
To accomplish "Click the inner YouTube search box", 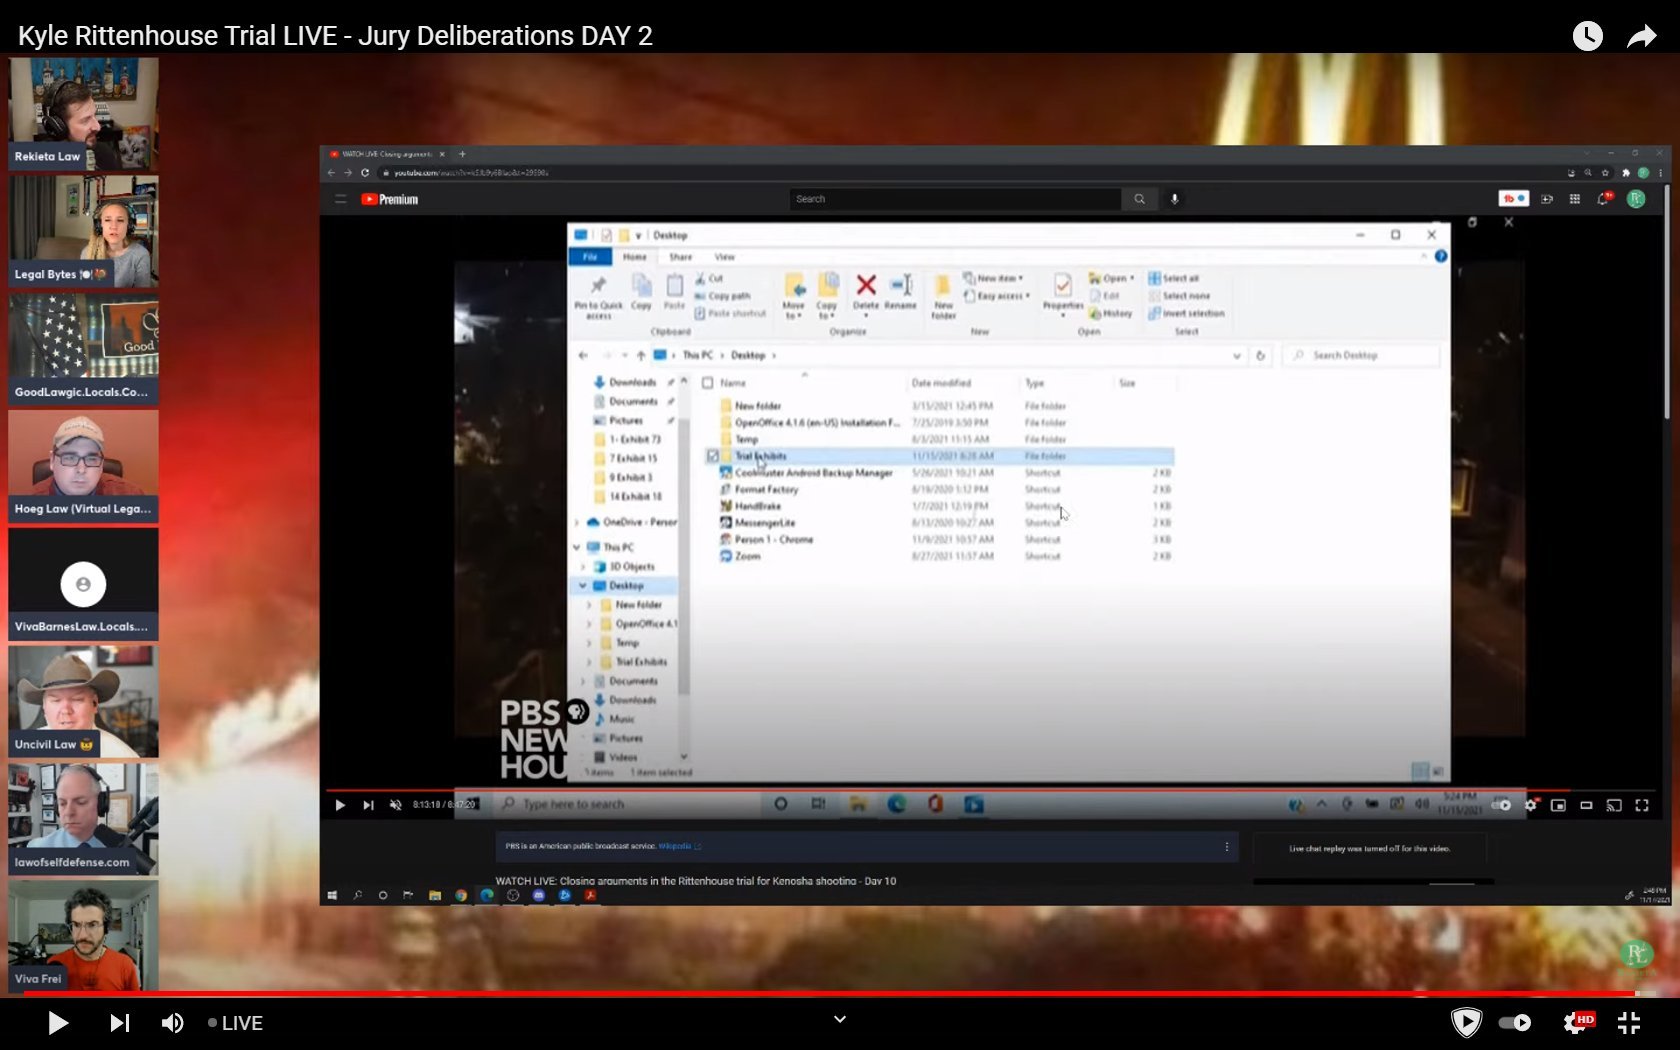I will [x=955, y=199].
